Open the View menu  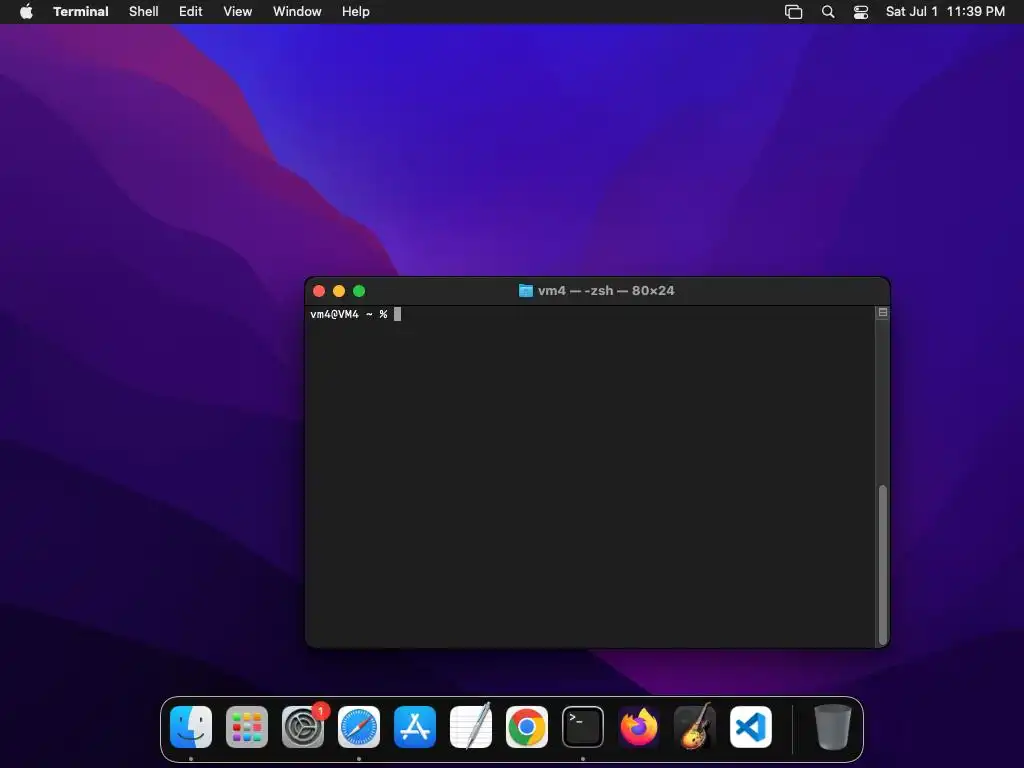coord(238,12)
